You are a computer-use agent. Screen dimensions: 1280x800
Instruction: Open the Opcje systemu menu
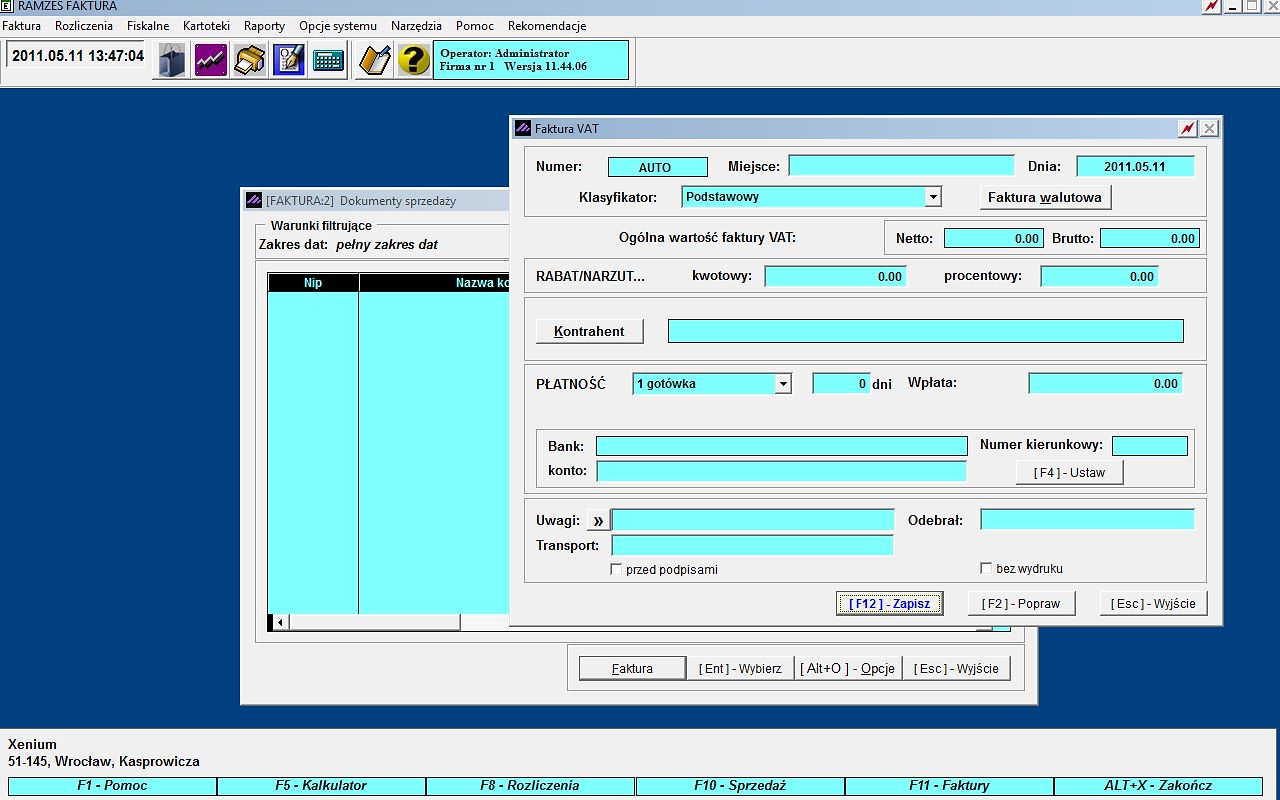pyautogui.click(x=338, y=26)
